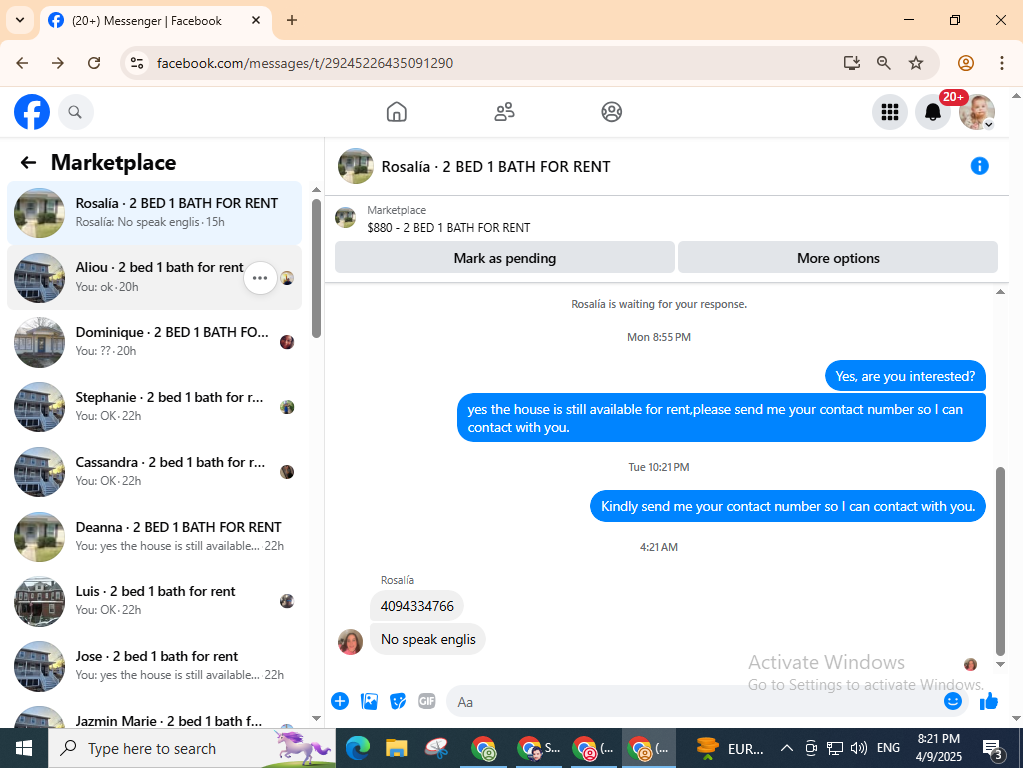
Task: Click the message input field Aa
Action: (x=695, y=702)
